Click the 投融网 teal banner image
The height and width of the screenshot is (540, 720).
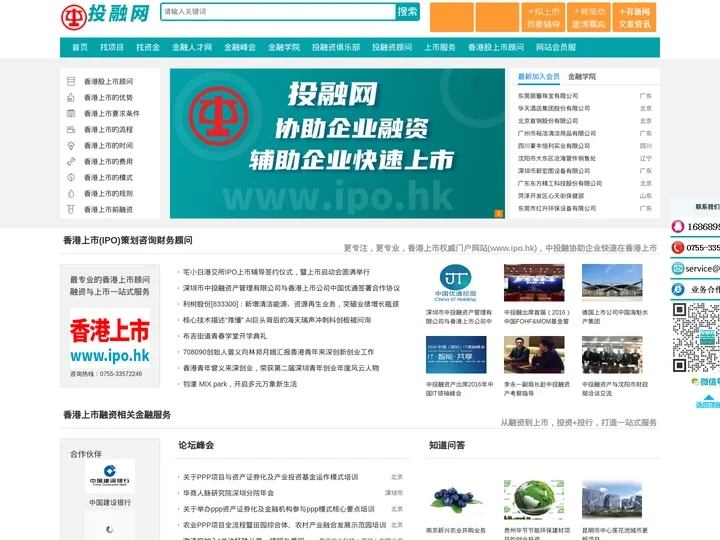(337, 143)
